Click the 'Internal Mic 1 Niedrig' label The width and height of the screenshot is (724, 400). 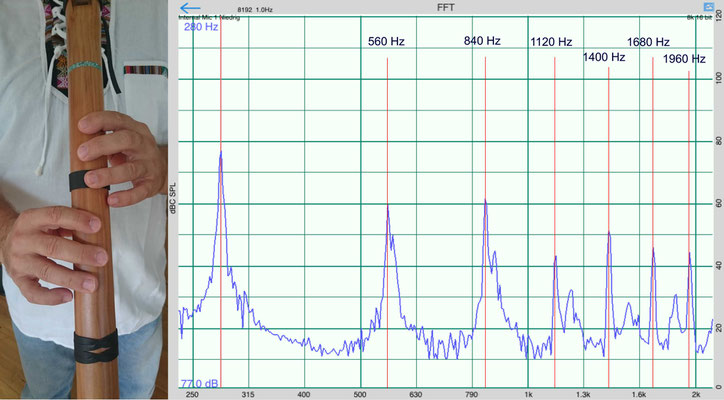209,18
